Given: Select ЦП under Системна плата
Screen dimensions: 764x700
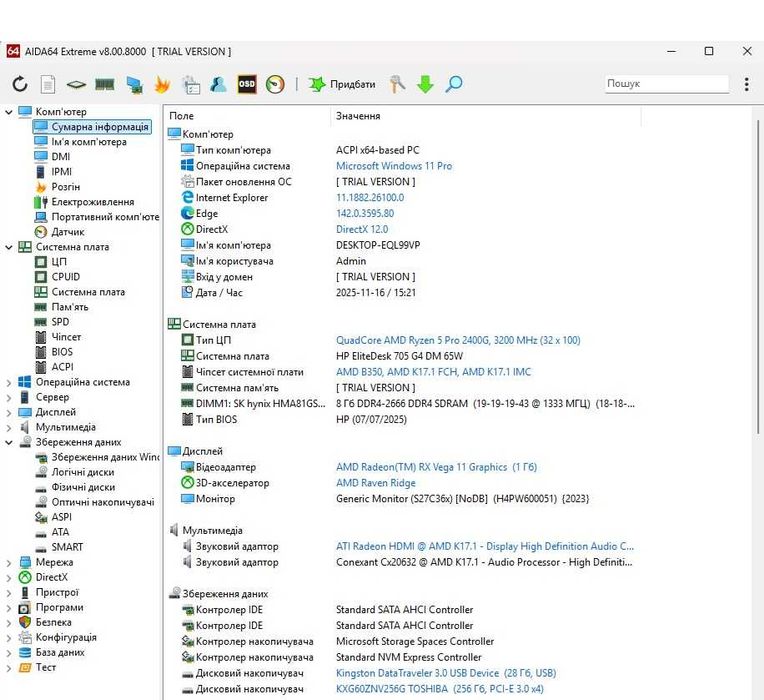Looking at the screenshot, I should pyautogui.click(x=51, y=262).
